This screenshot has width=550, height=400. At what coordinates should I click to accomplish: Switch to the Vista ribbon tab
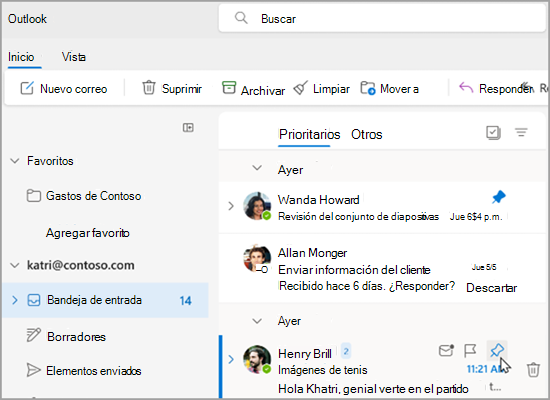(74, 57)
